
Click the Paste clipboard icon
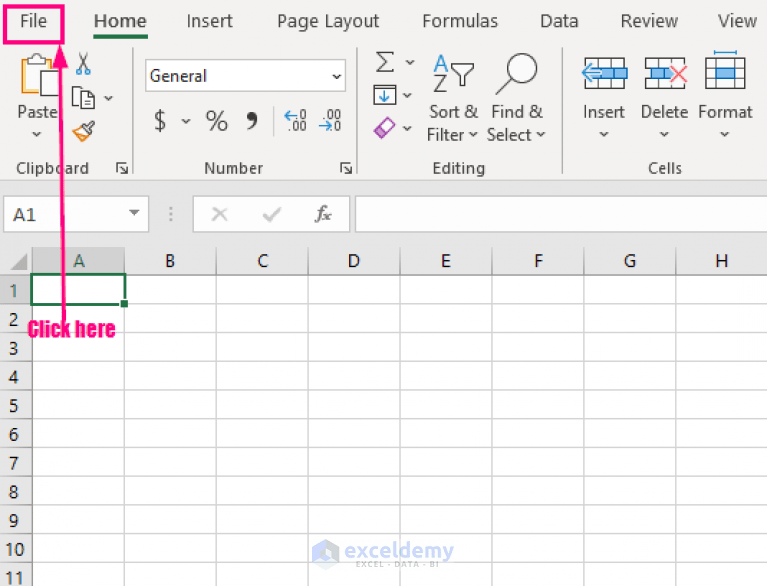39,75
